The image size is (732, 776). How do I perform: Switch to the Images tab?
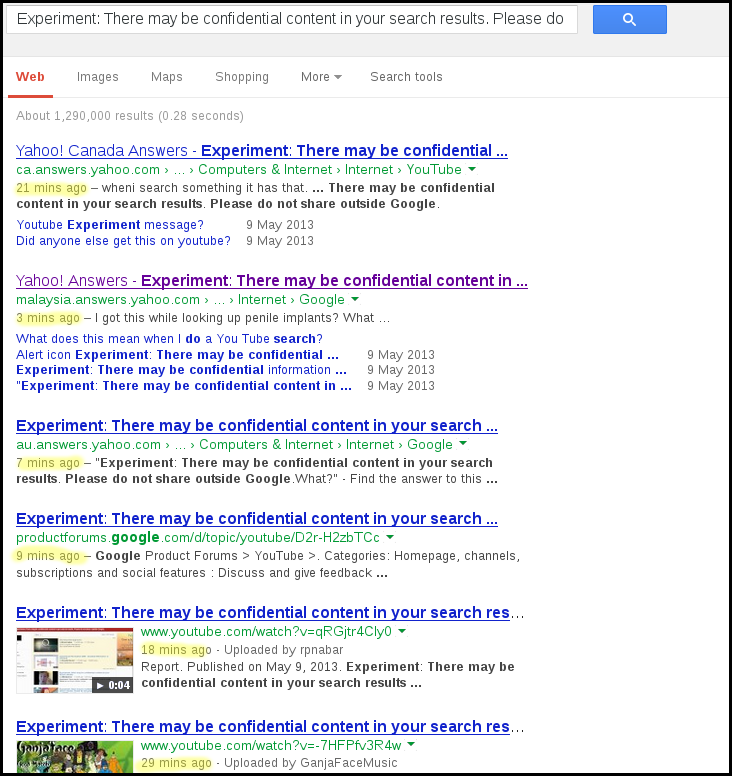pos(98,77)
